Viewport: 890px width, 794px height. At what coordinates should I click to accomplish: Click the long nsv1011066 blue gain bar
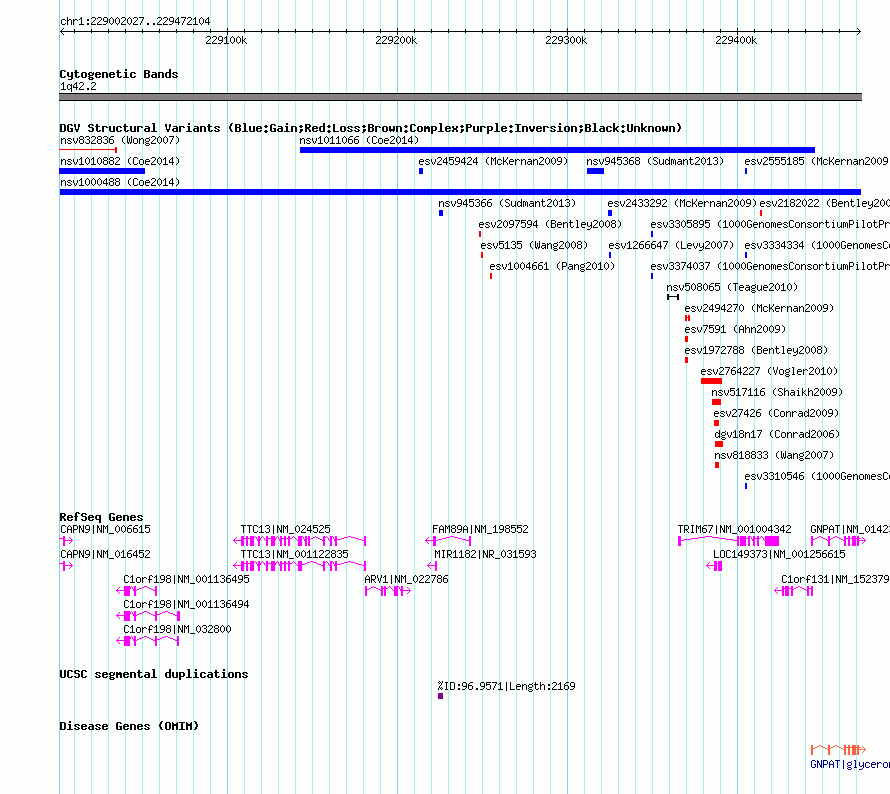(x=557, y=150)
